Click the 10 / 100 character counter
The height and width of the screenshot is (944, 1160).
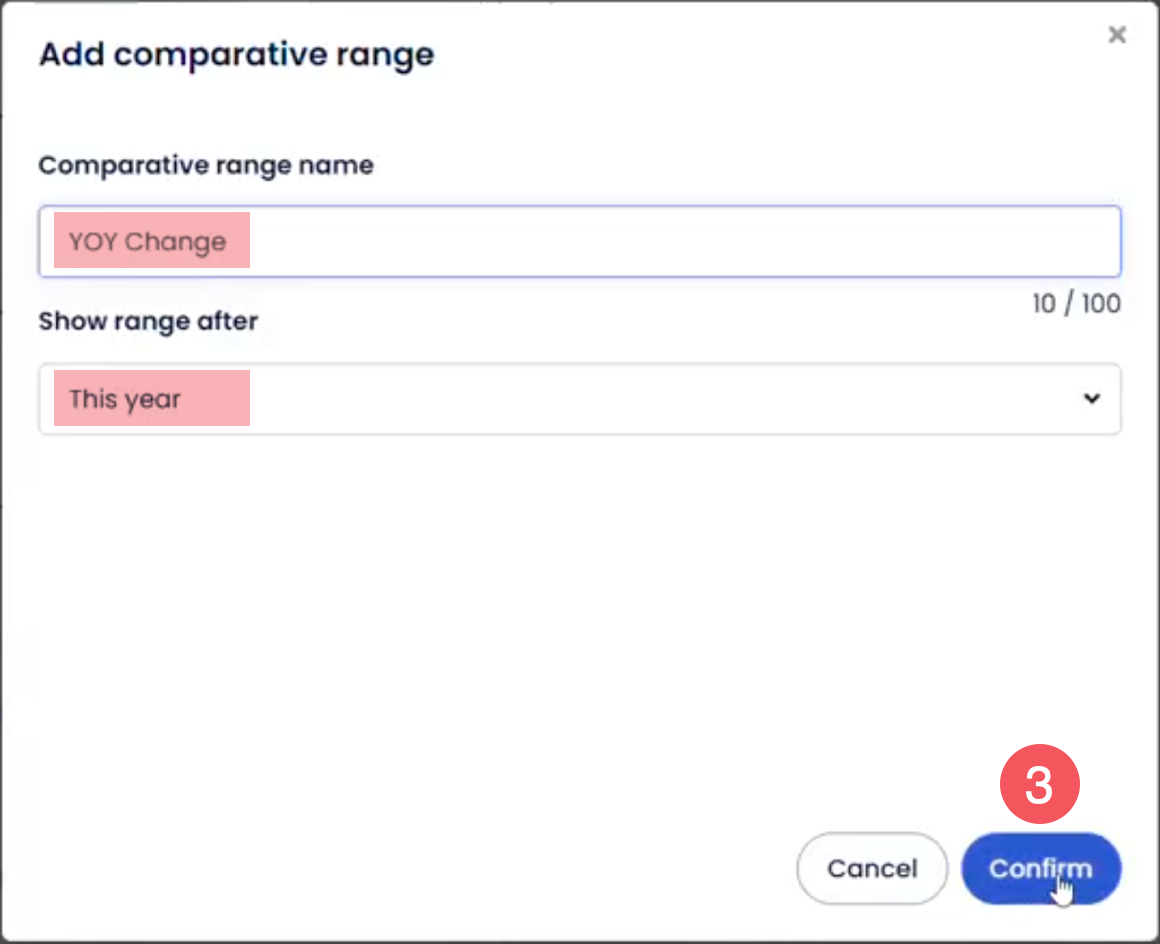pyautogui.click(x=1076, y=304)
